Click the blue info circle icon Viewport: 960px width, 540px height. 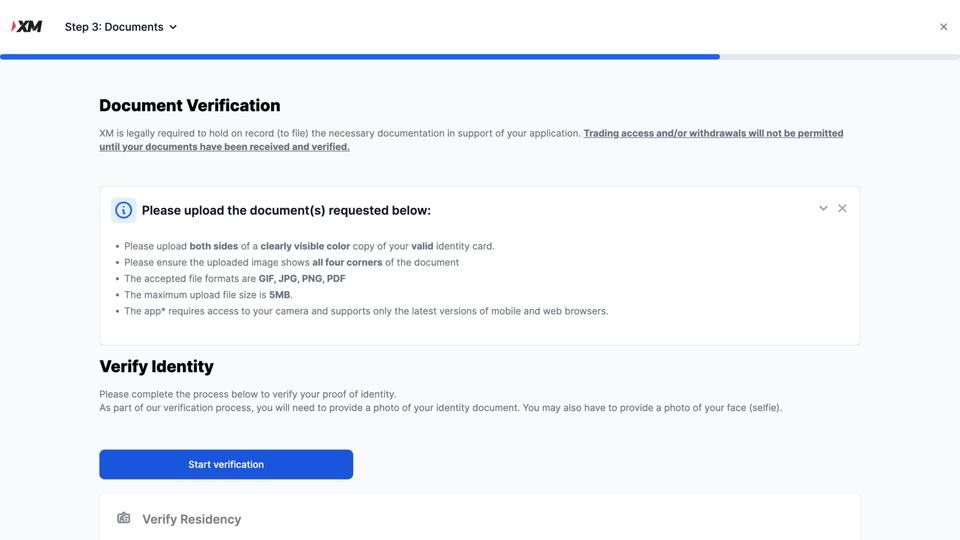(x=124, y=210)
